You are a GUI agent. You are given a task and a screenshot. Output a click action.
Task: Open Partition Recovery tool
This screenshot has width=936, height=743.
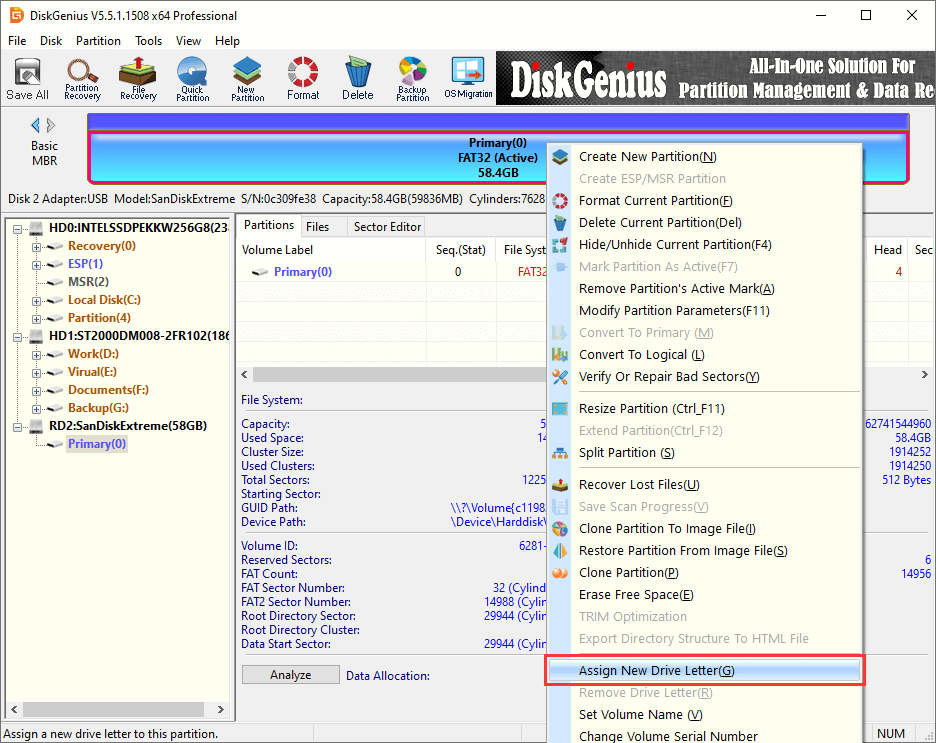(82, 78)
